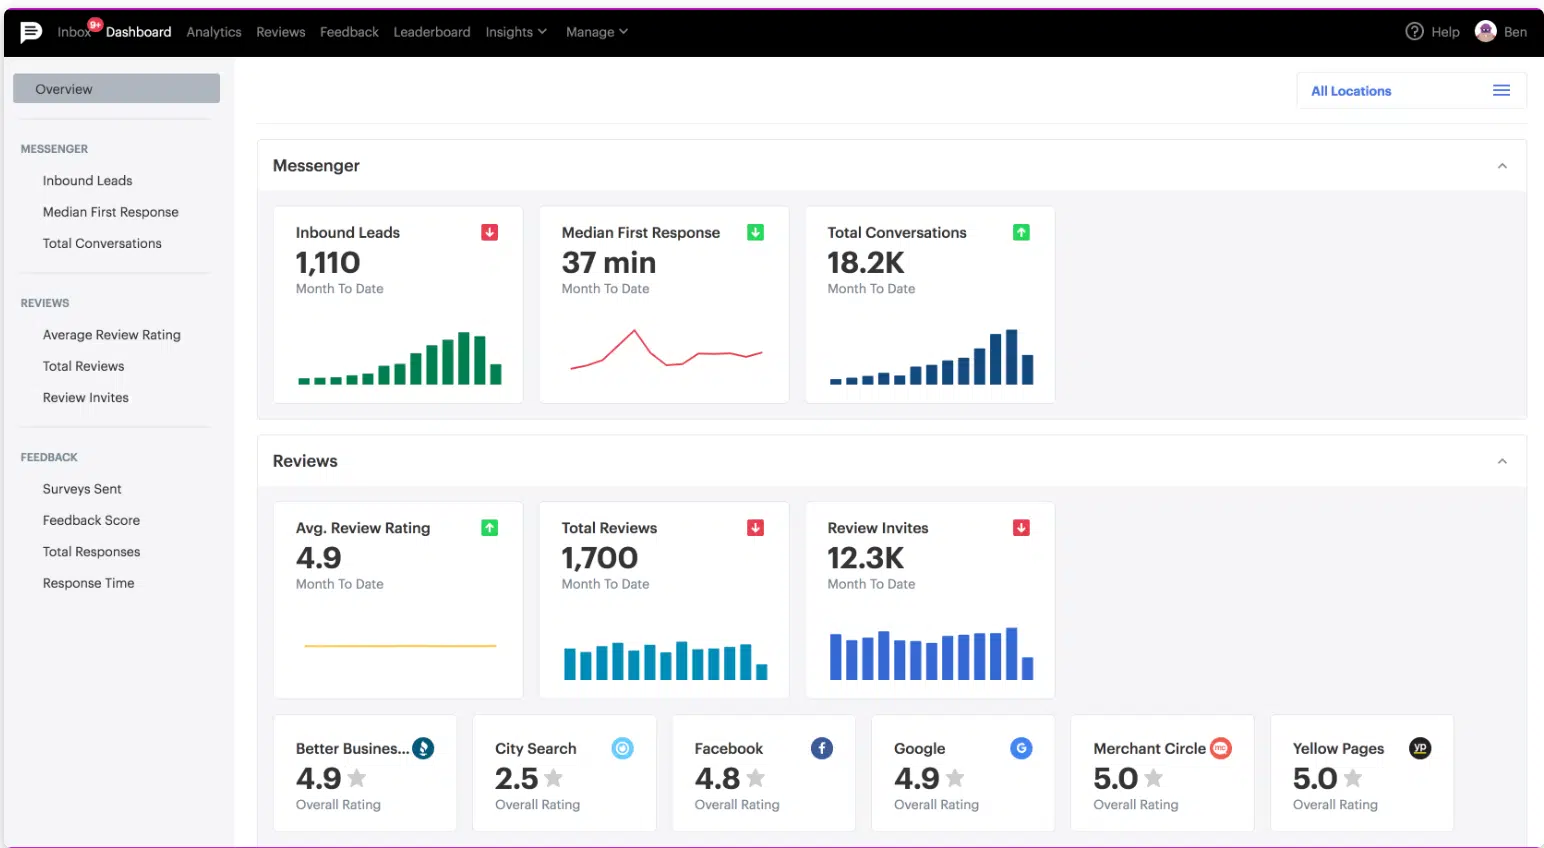Click the red down-trend indicator on Review Invites
1544x848 pixels.
[1021, 527]
